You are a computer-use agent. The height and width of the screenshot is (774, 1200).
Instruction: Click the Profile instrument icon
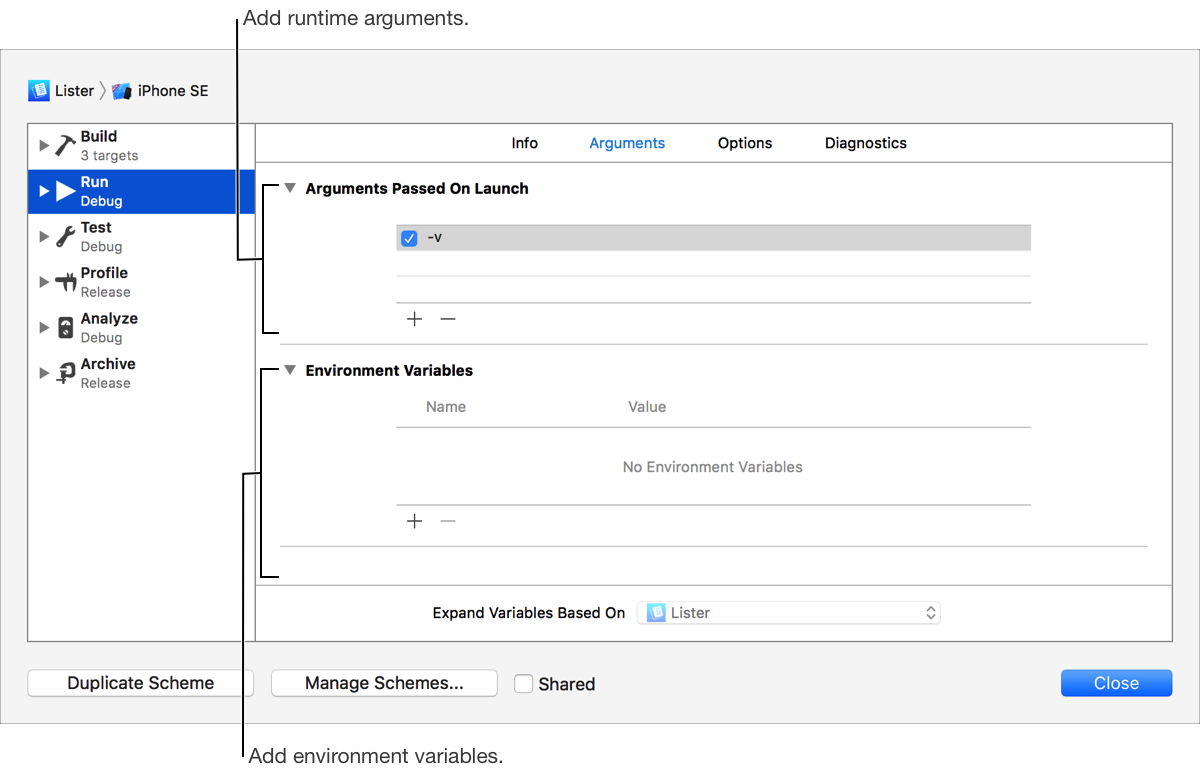[x=66, y=282]
